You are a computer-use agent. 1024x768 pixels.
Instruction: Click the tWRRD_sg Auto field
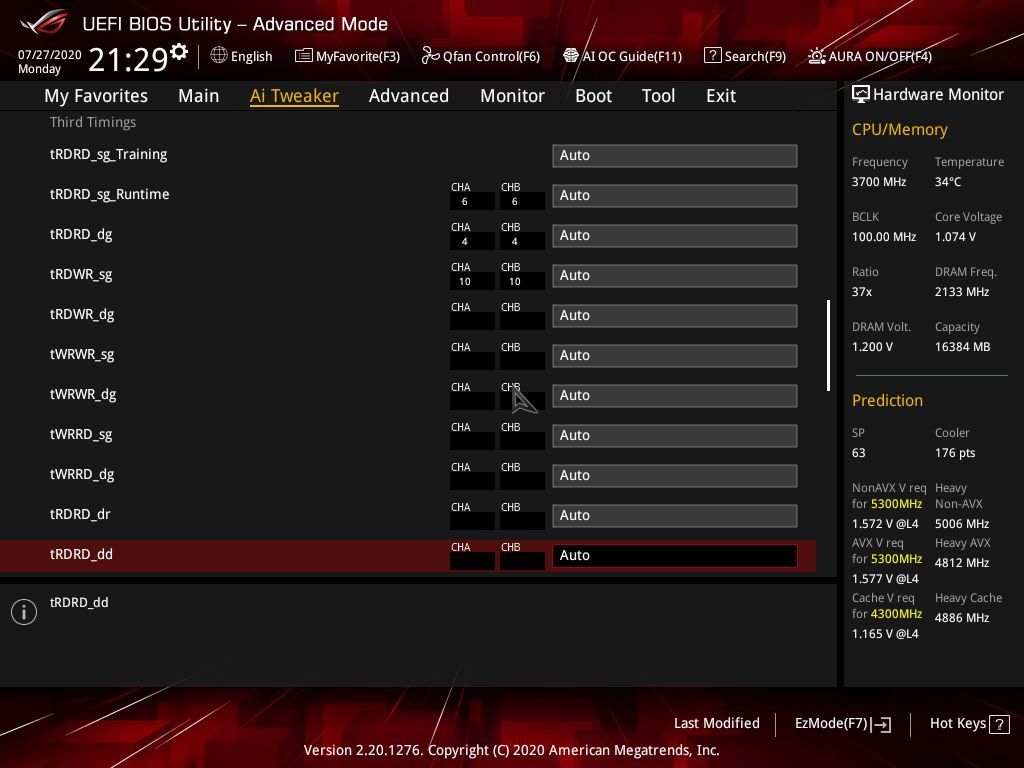click(x=675, y=436)
